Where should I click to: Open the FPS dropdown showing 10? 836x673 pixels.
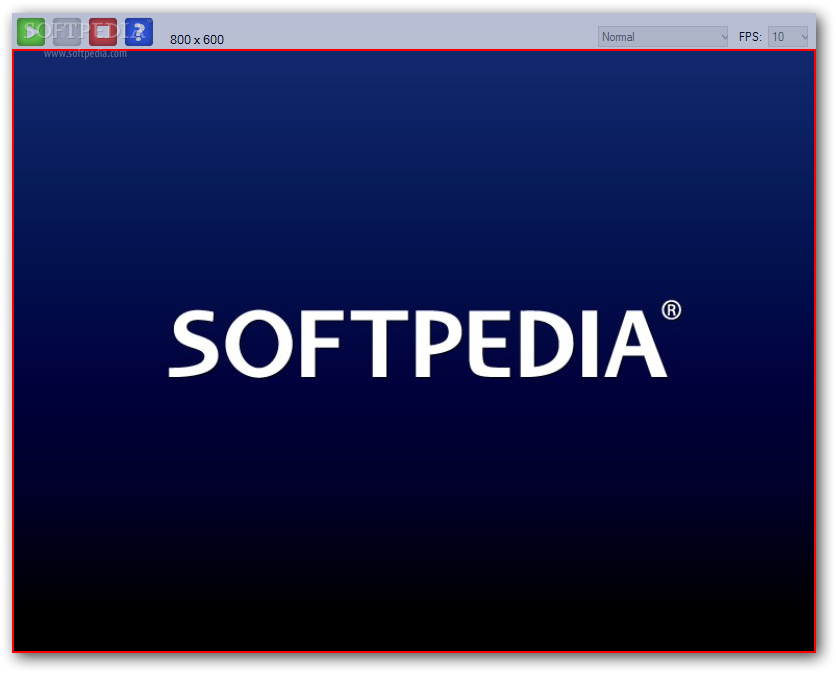[787, 37]
